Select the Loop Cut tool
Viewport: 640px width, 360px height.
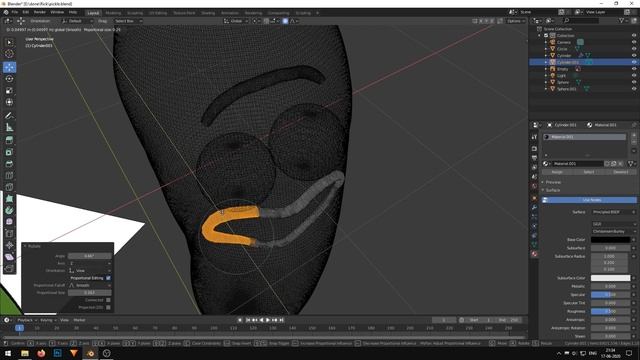[x=9, y=176]
